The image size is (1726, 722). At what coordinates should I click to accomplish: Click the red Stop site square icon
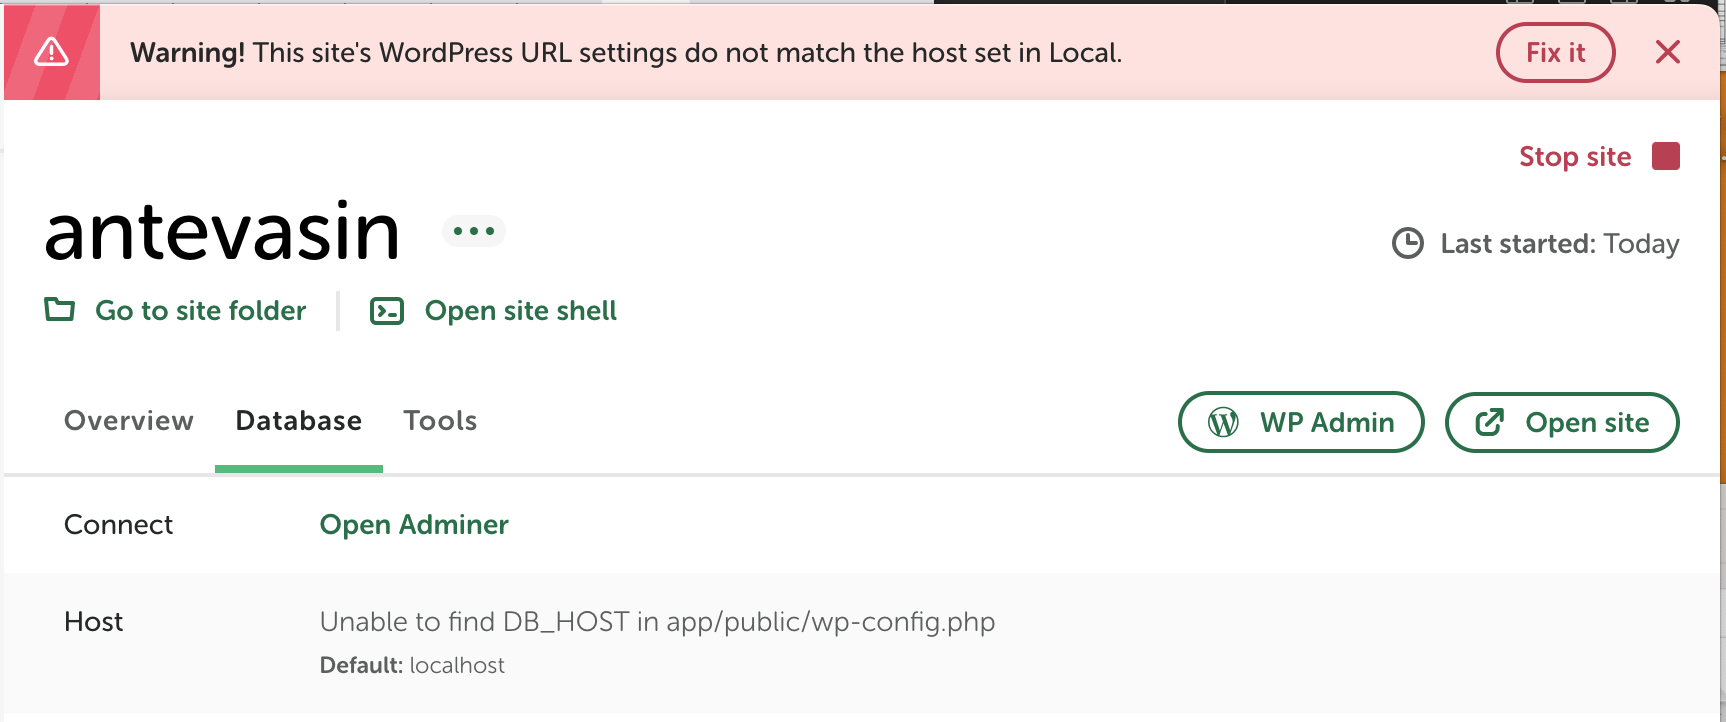pos(1665,156)
